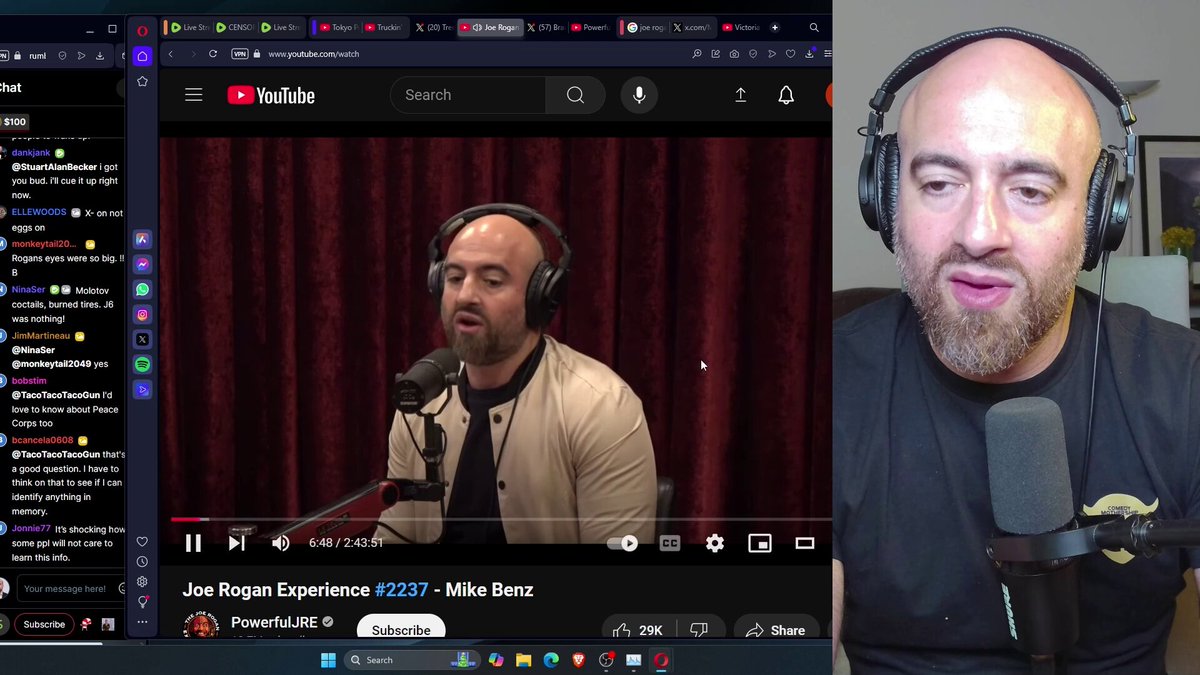
Task: Open Windows Start menu
Action: click(x=328, y=660)
